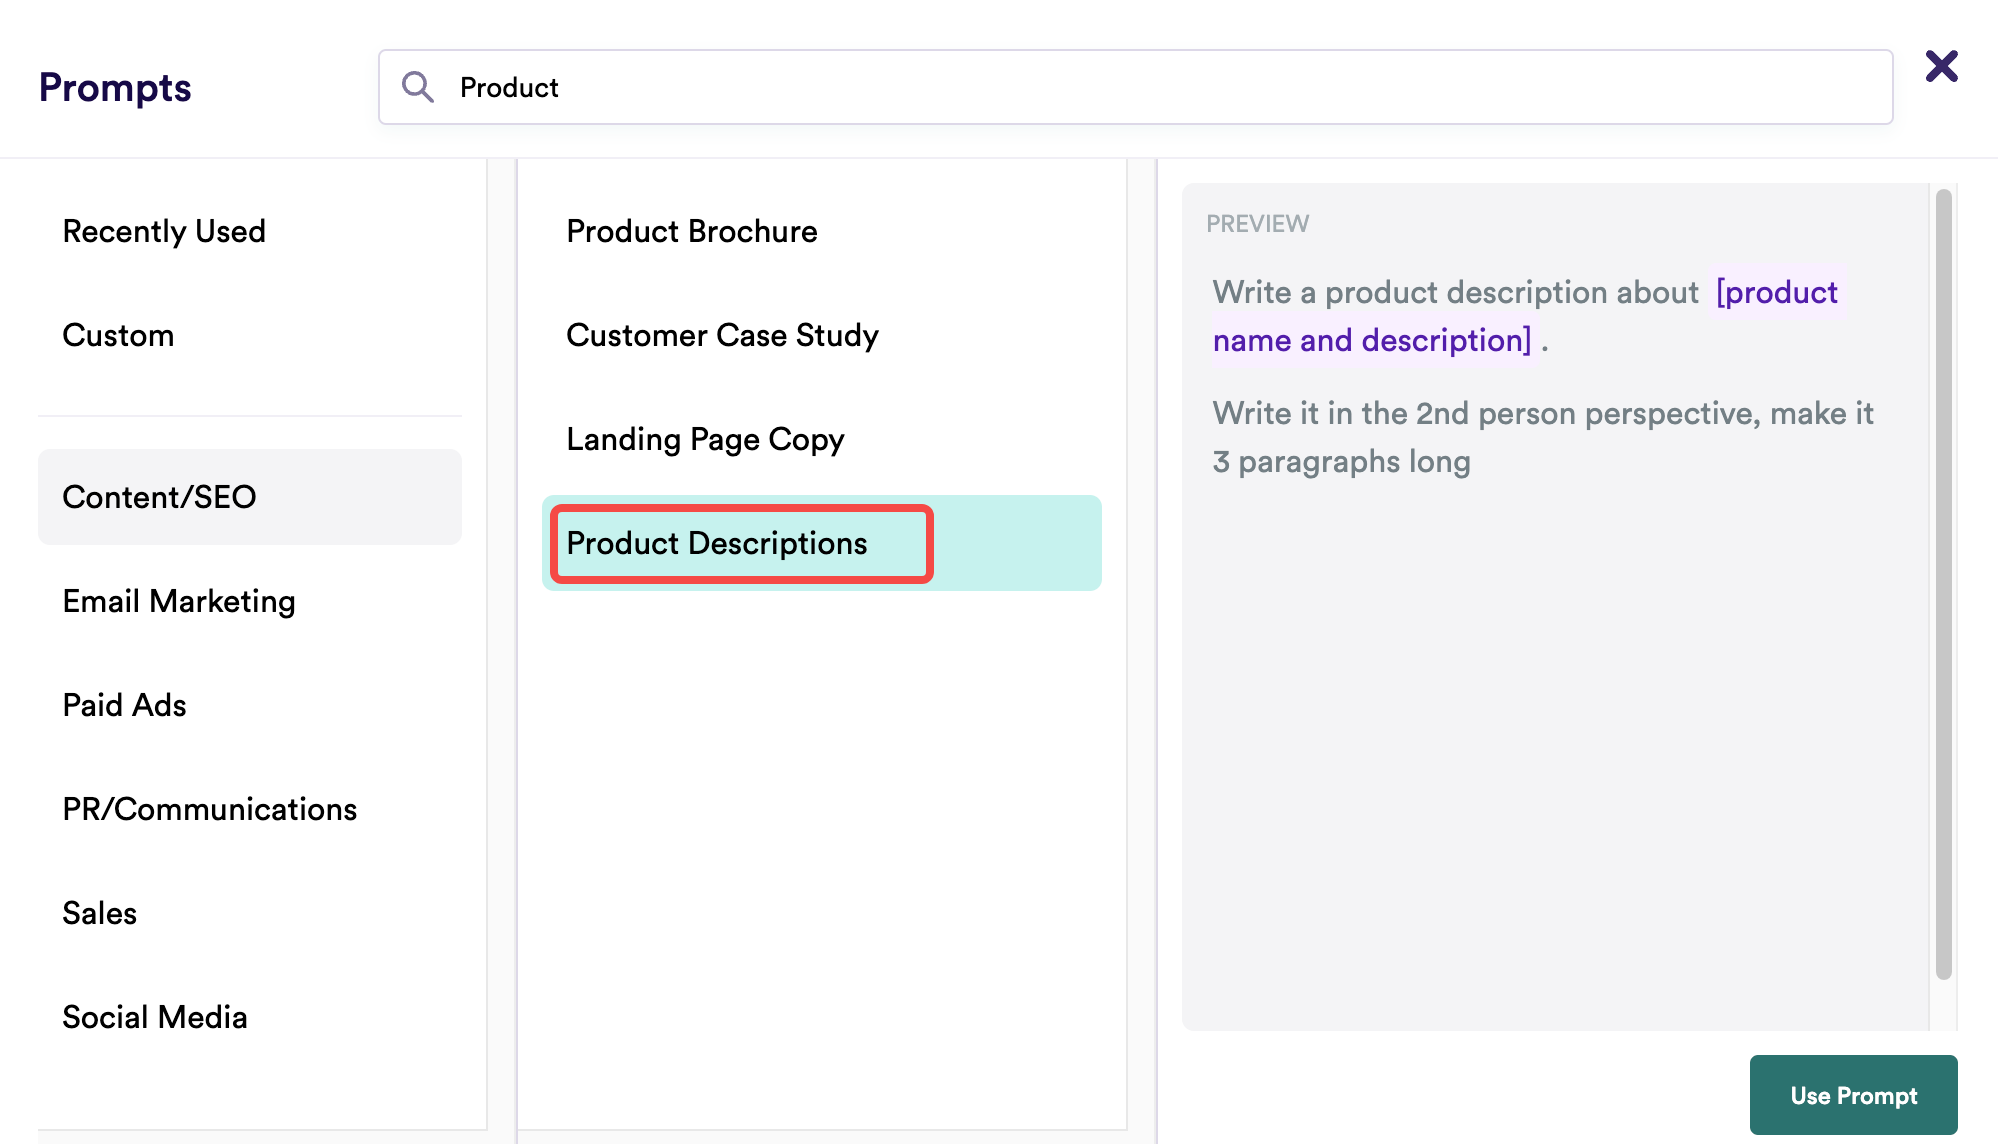Click the Prompts dialog title
Image resolution: width=1998 pixels, height=1144 pixels.
115,88
